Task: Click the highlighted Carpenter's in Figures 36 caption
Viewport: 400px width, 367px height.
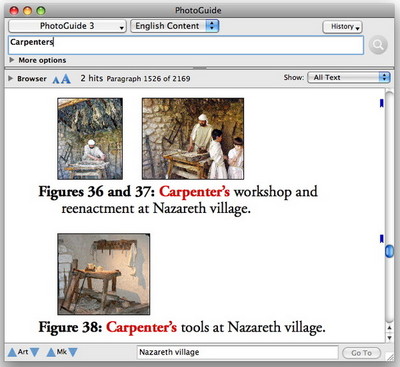Action: point(194,192)
